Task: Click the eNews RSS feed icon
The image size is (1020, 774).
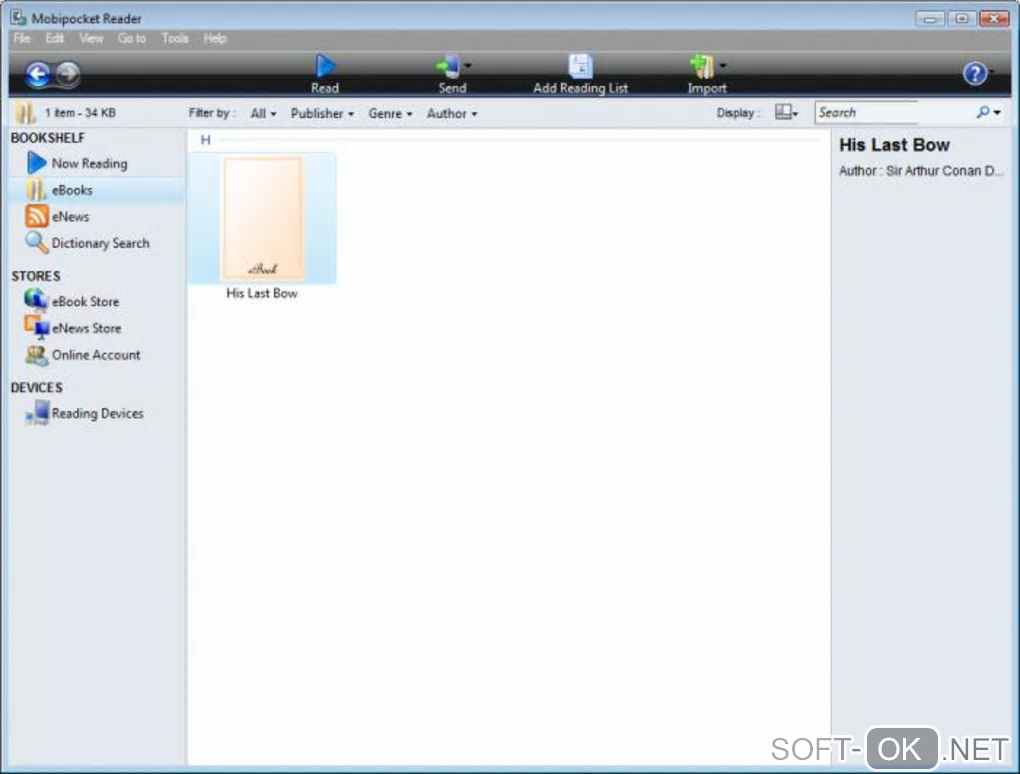Action: click(36, 216)
